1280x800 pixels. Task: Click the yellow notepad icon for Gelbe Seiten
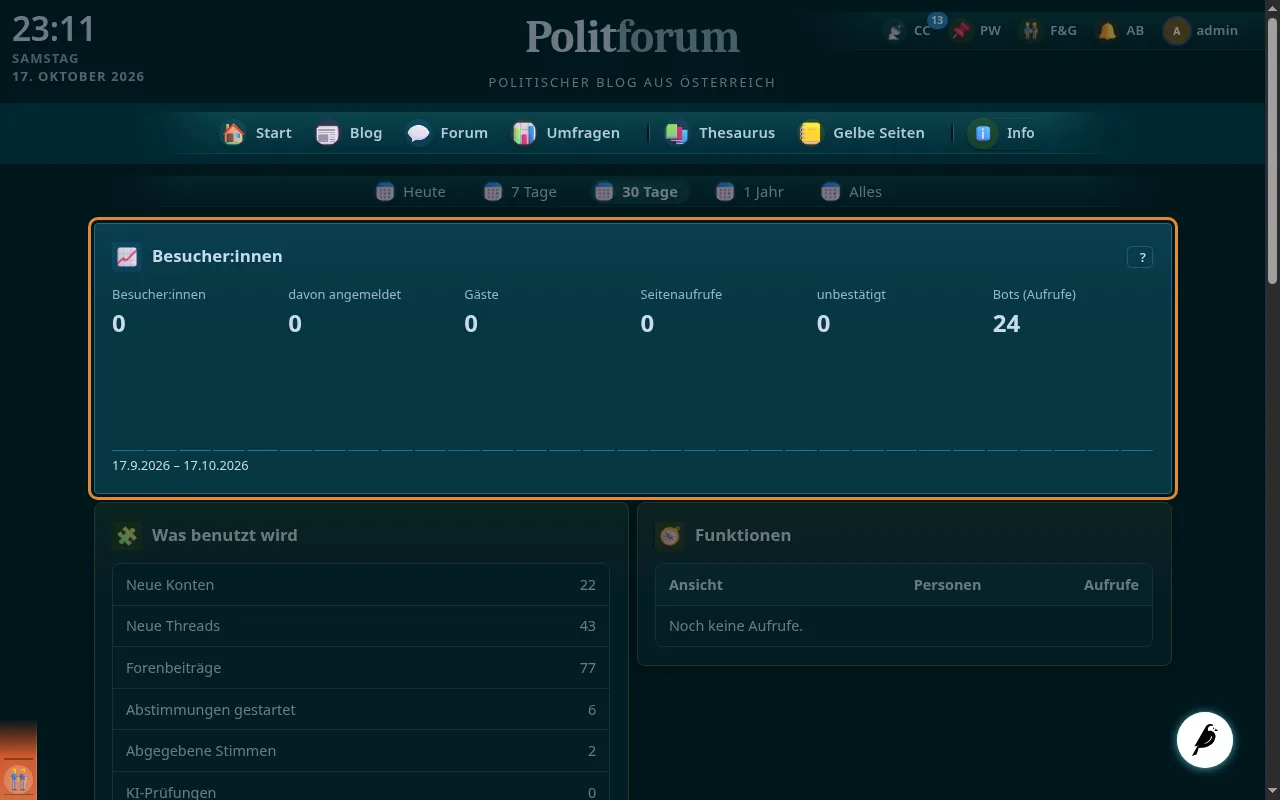(810, 133)
